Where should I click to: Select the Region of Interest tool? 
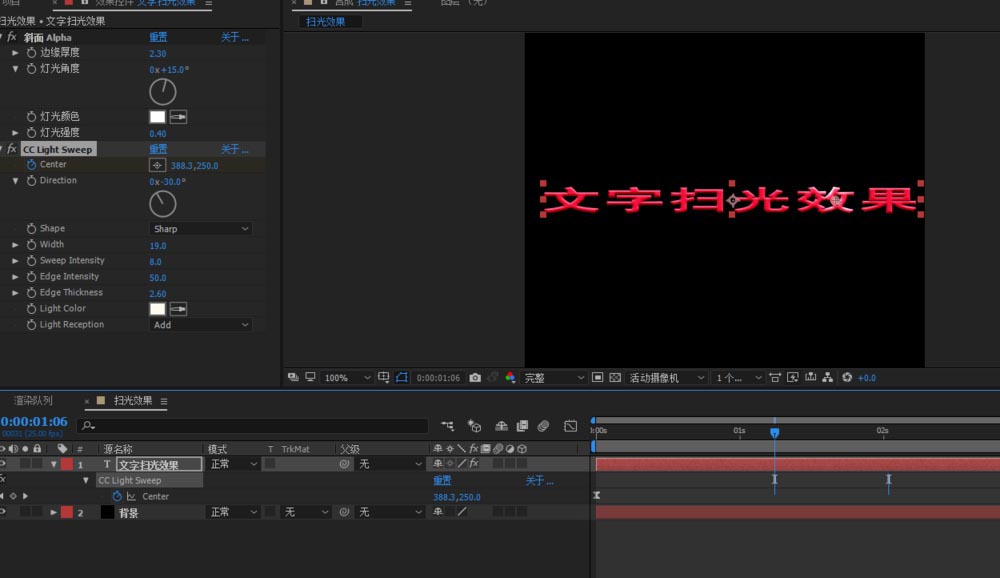403,378
